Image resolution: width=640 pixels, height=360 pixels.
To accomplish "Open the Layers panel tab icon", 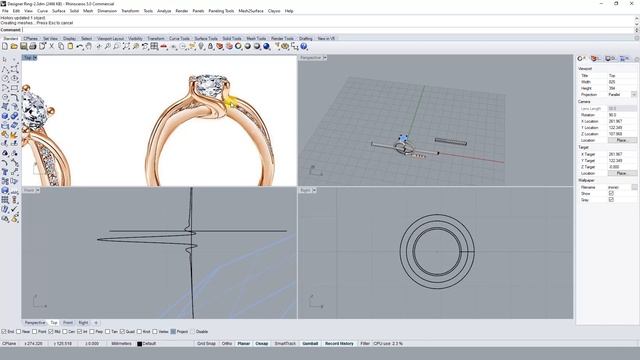I will pos(596,59).
